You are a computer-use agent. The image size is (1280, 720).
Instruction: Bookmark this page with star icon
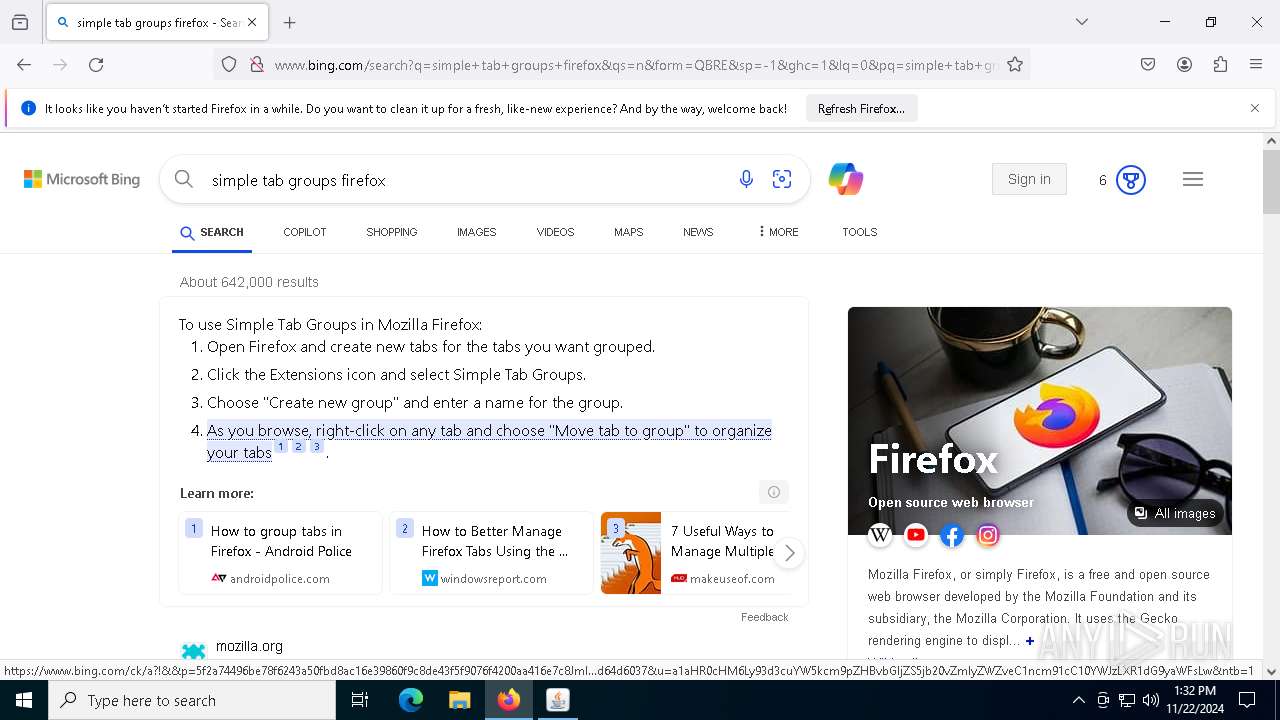click(1015, 64)
